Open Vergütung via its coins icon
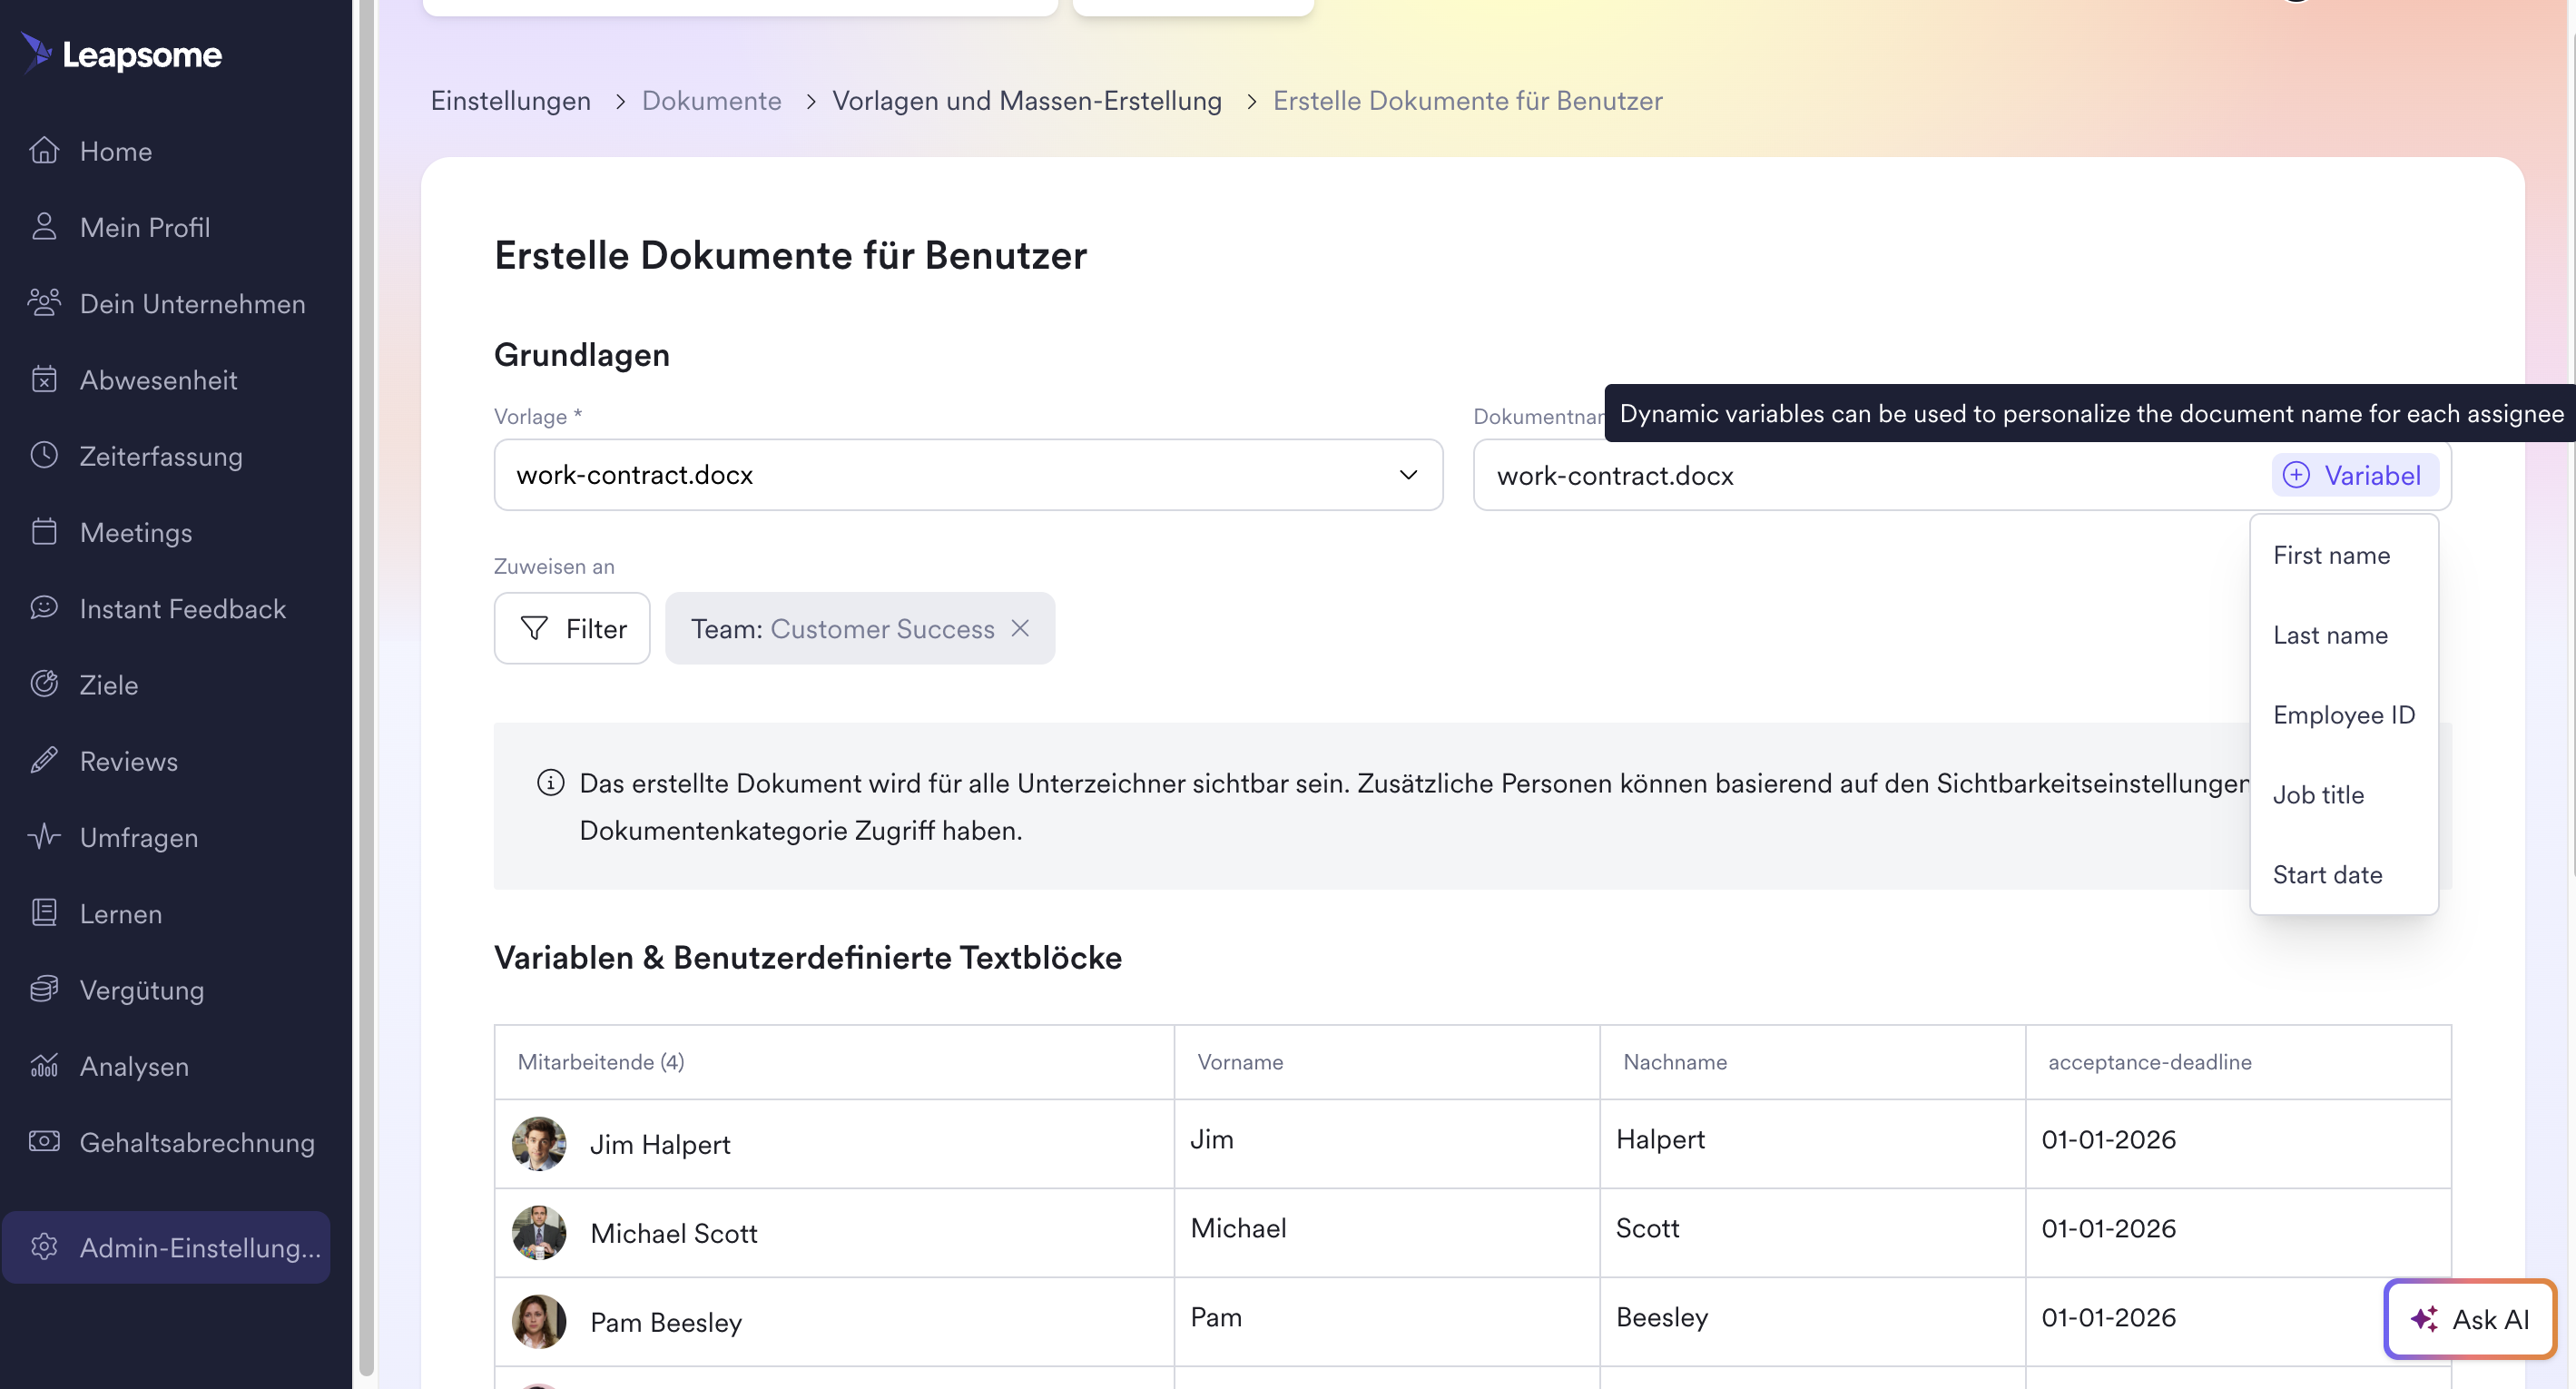The height and width of the screenshot is (1389, 2576). [x=44, y=989]
